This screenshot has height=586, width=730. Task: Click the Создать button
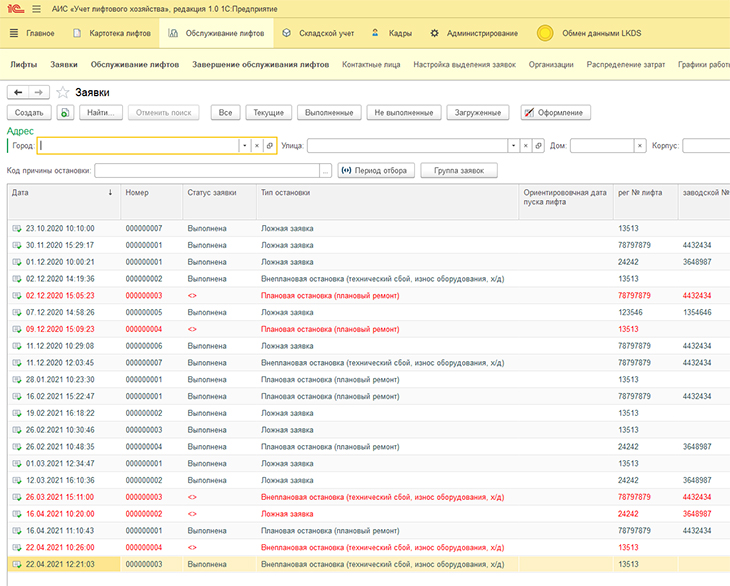tap(29, 113)
